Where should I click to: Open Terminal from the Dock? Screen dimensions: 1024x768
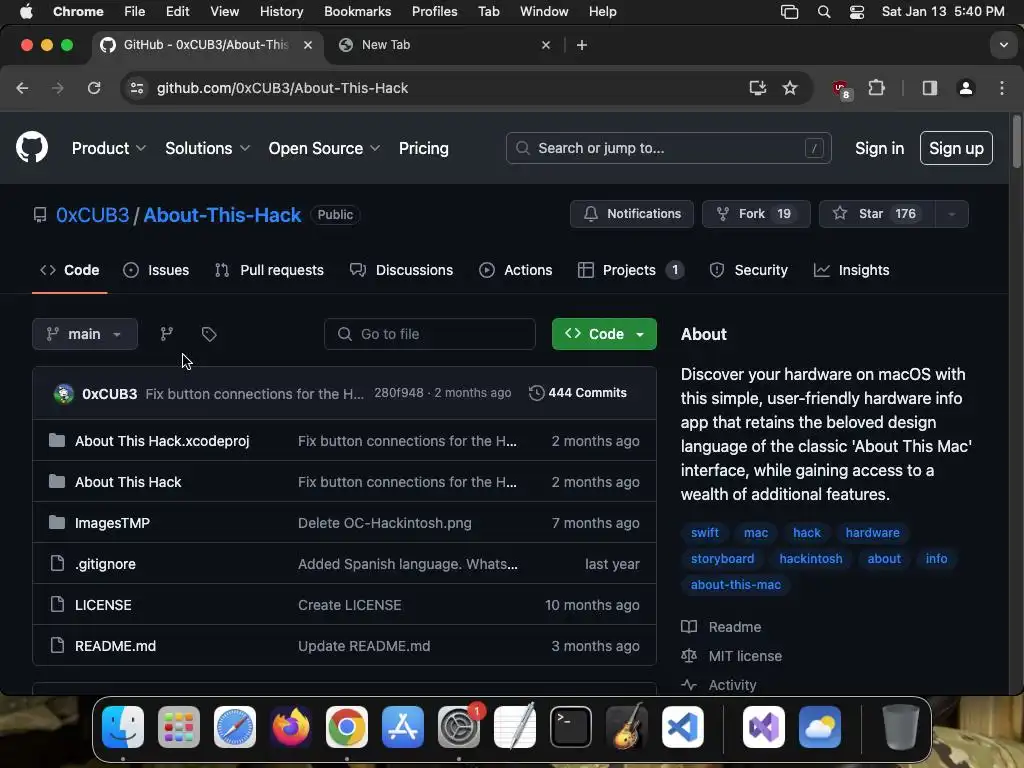(x=571, y=727)
